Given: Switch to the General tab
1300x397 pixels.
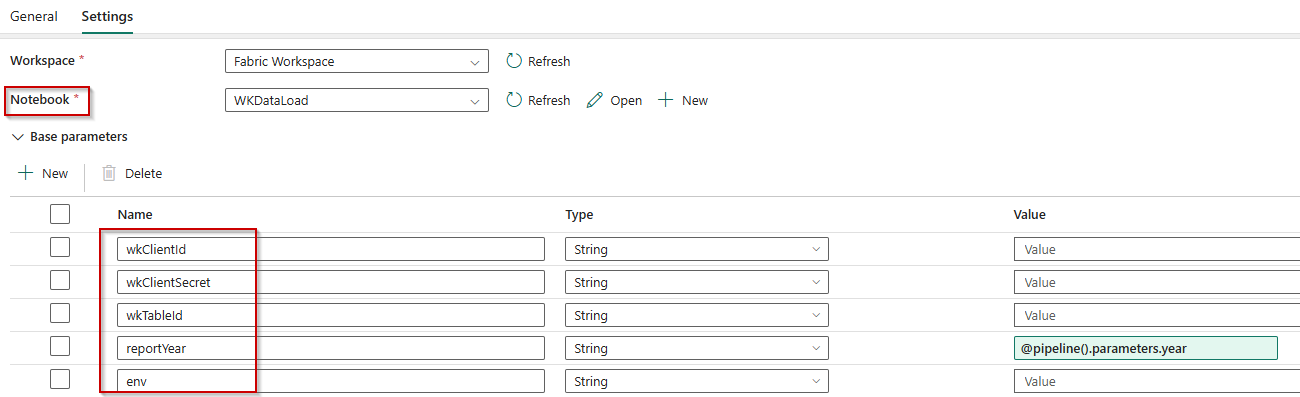Looking at the screenshot, I should [33, 16].
